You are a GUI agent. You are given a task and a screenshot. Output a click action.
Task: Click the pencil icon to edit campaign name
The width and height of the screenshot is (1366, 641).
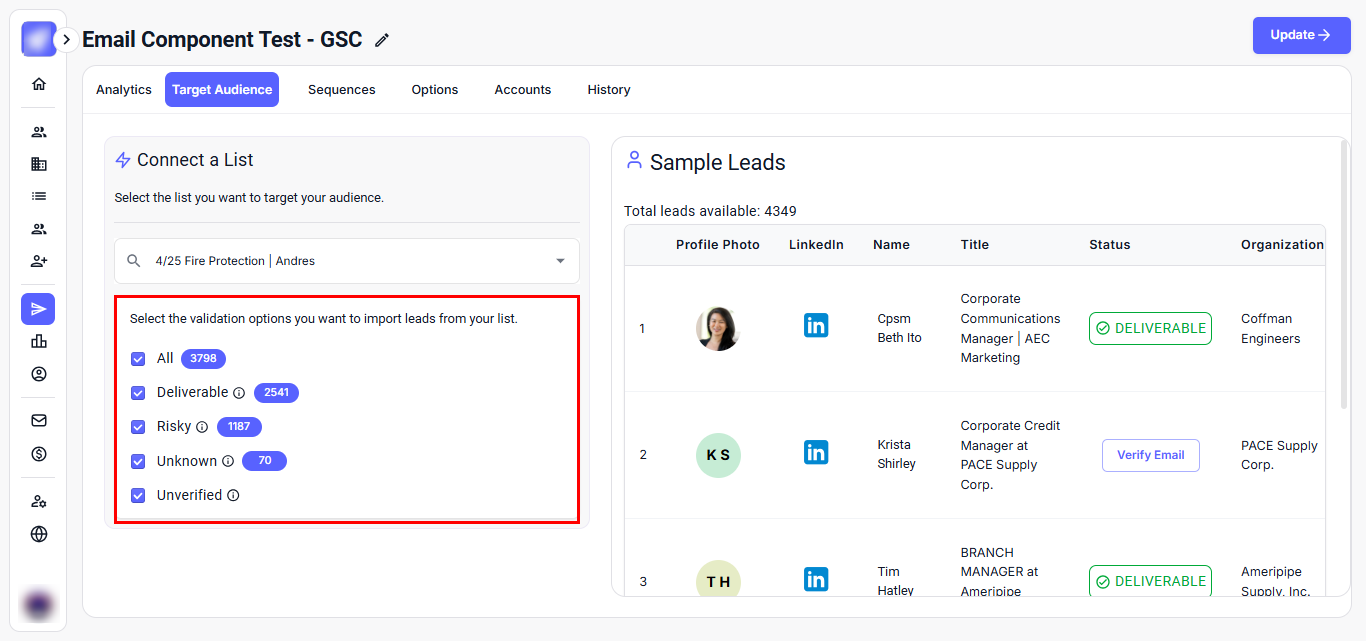(382, 40)
